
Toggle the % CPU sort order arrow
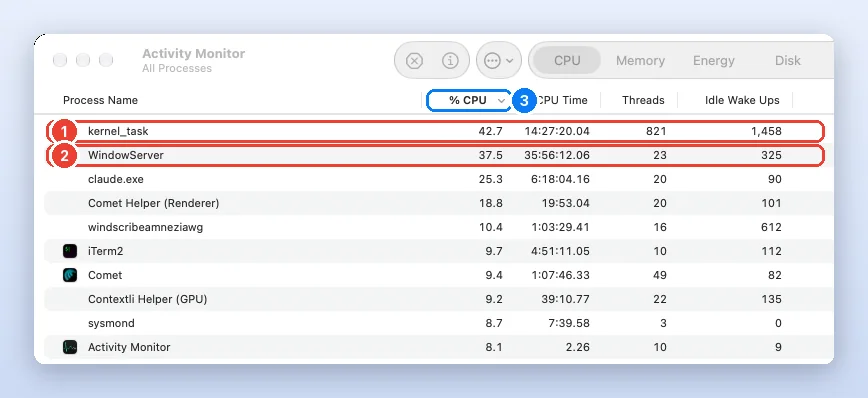(501, 101)
